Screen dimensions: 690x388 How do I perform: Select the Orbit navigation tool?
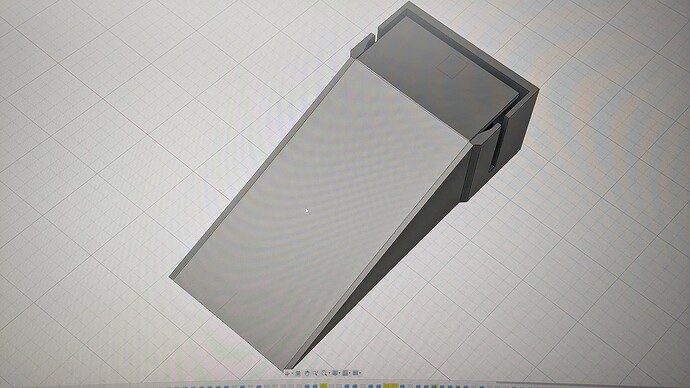287,373
